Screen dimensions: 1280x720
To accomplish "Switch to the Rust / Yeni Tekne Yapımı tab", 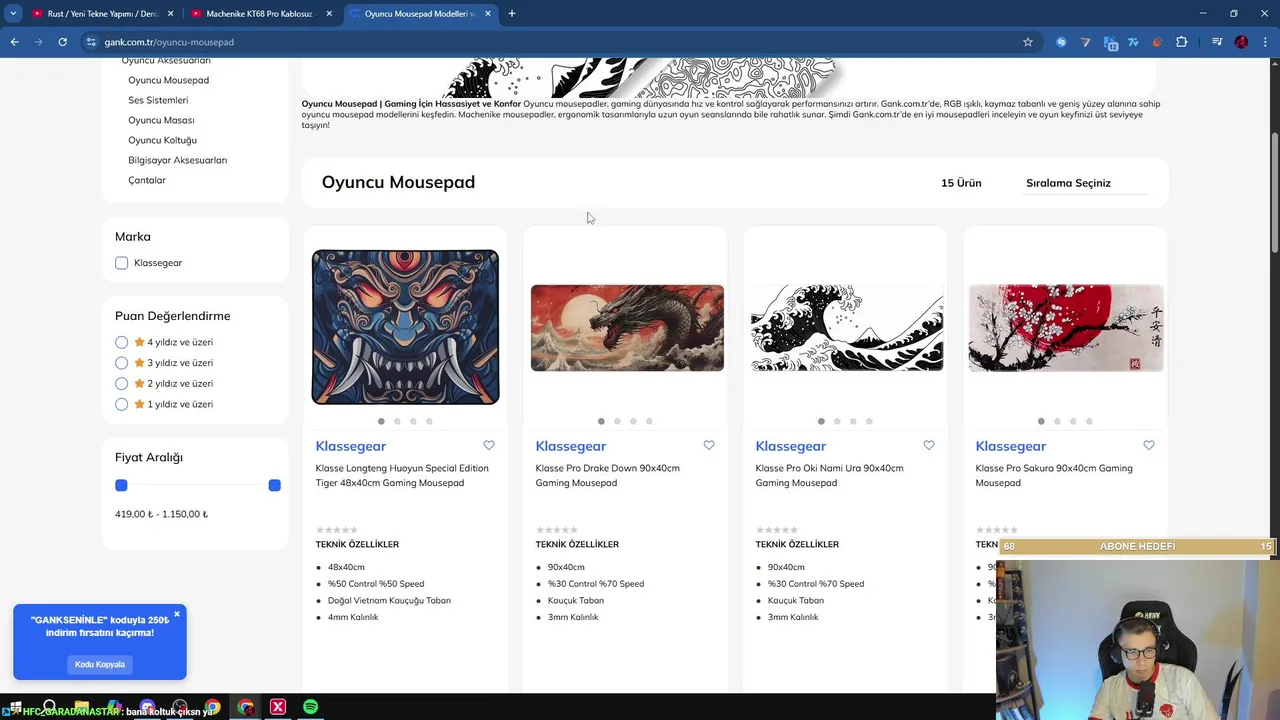I will point(100,14).
